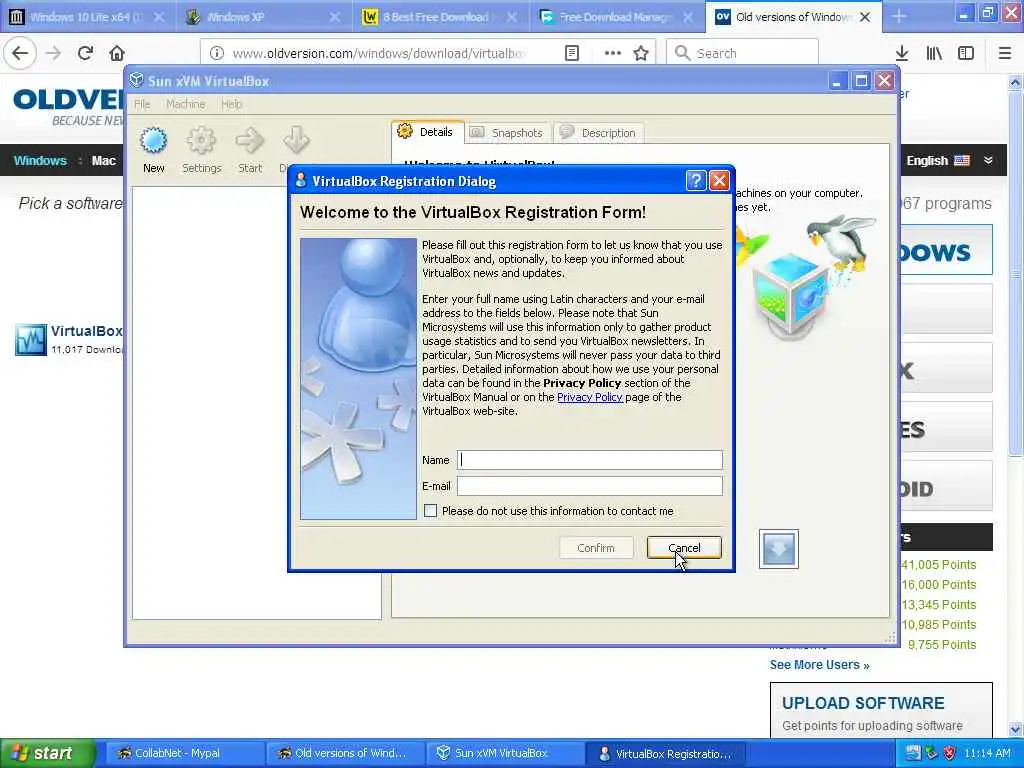Click the browser URL address field

379,53
